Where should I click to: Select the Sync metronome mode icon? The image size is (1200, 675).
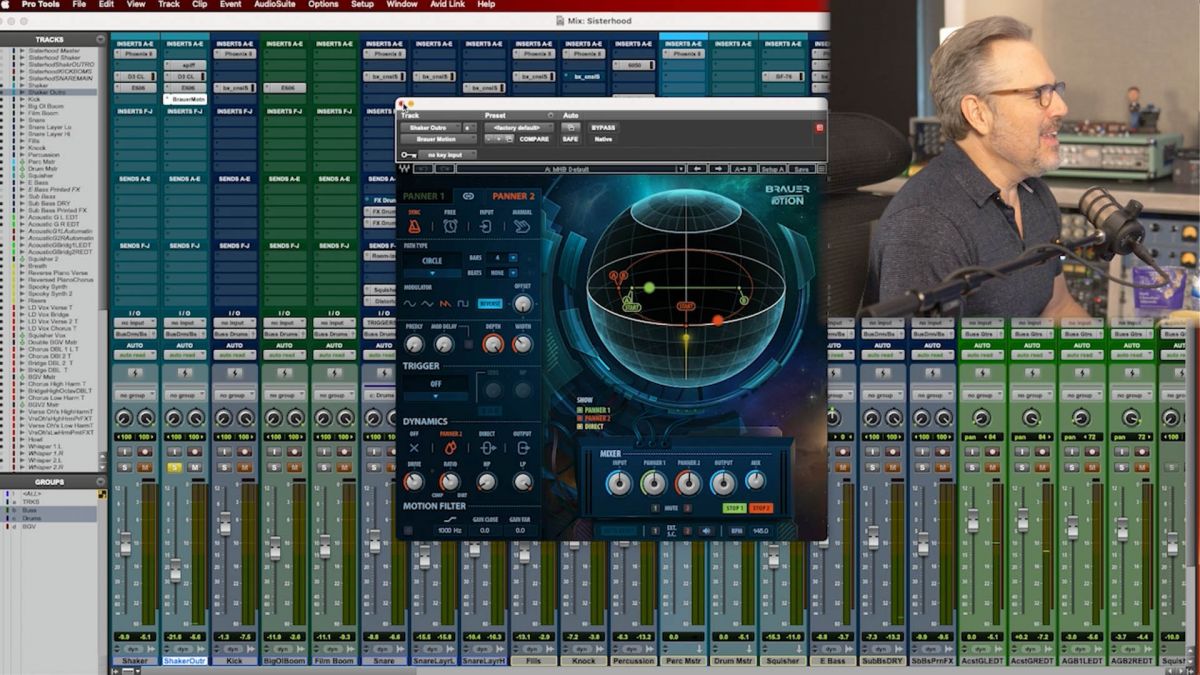tap(415, 226)
